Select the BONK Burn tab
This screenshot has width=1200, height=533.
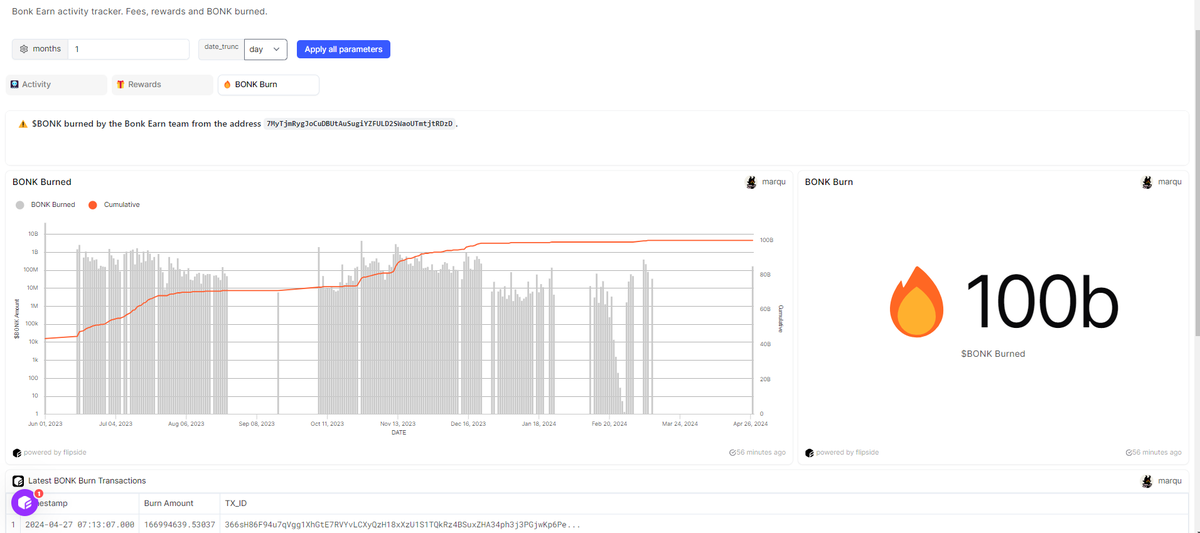[268, 85]
